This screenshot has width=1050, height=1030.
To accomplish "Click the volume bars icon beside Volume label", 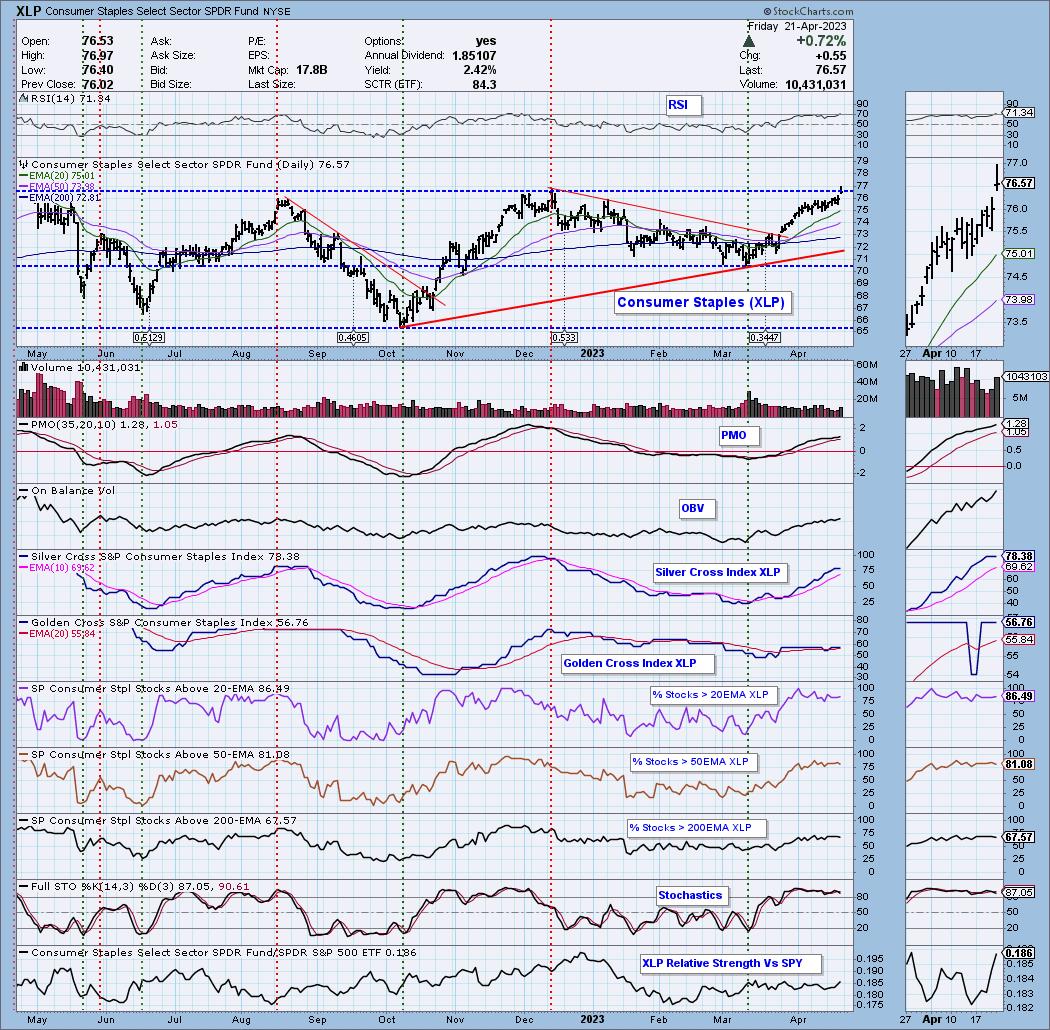I will (23, 367).
